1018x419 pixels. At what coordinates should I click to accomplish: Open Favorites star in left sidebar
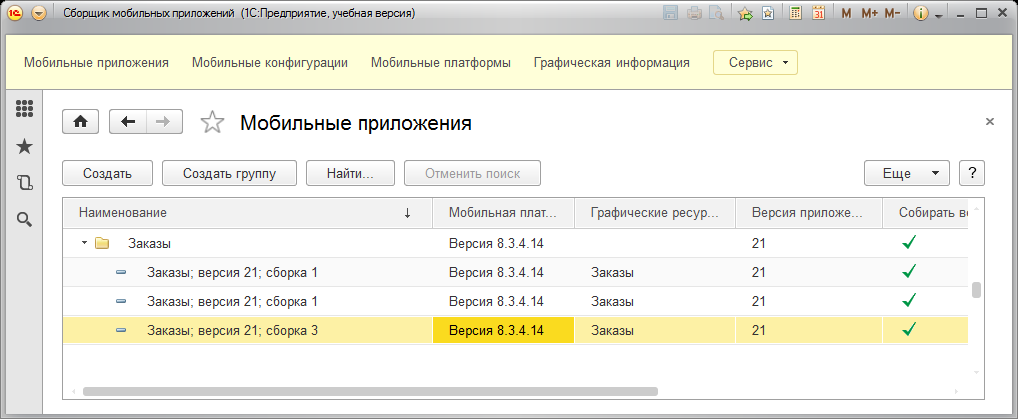[25, 147]
